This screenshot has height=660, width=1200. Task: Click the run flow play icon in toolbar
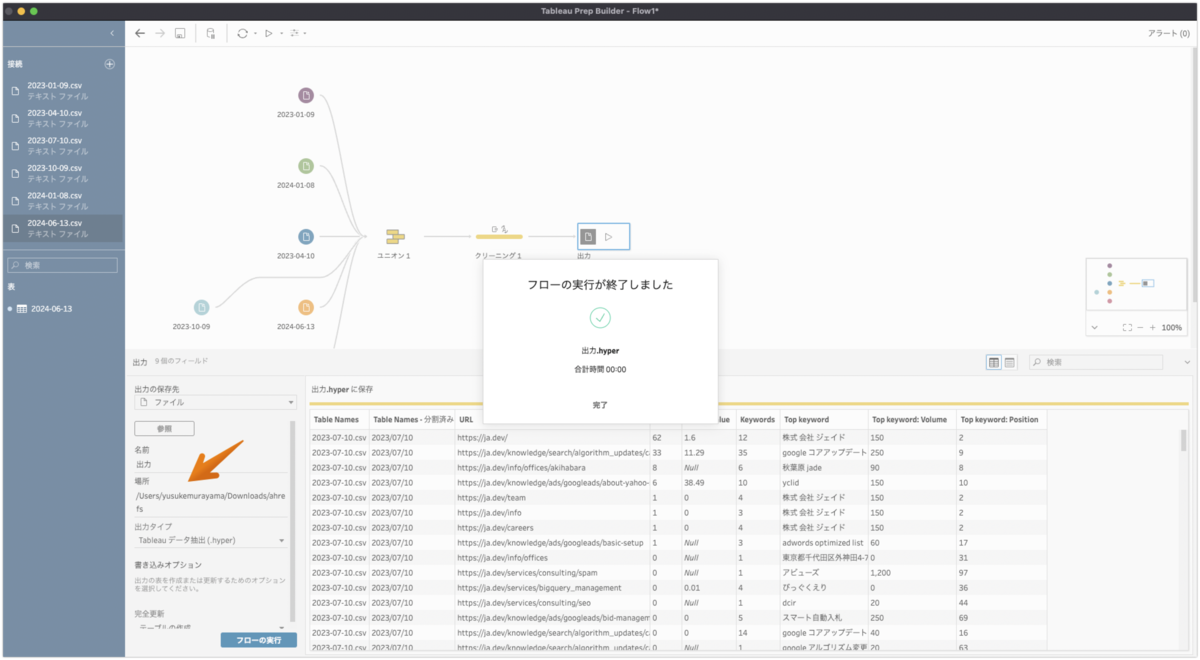268,33
